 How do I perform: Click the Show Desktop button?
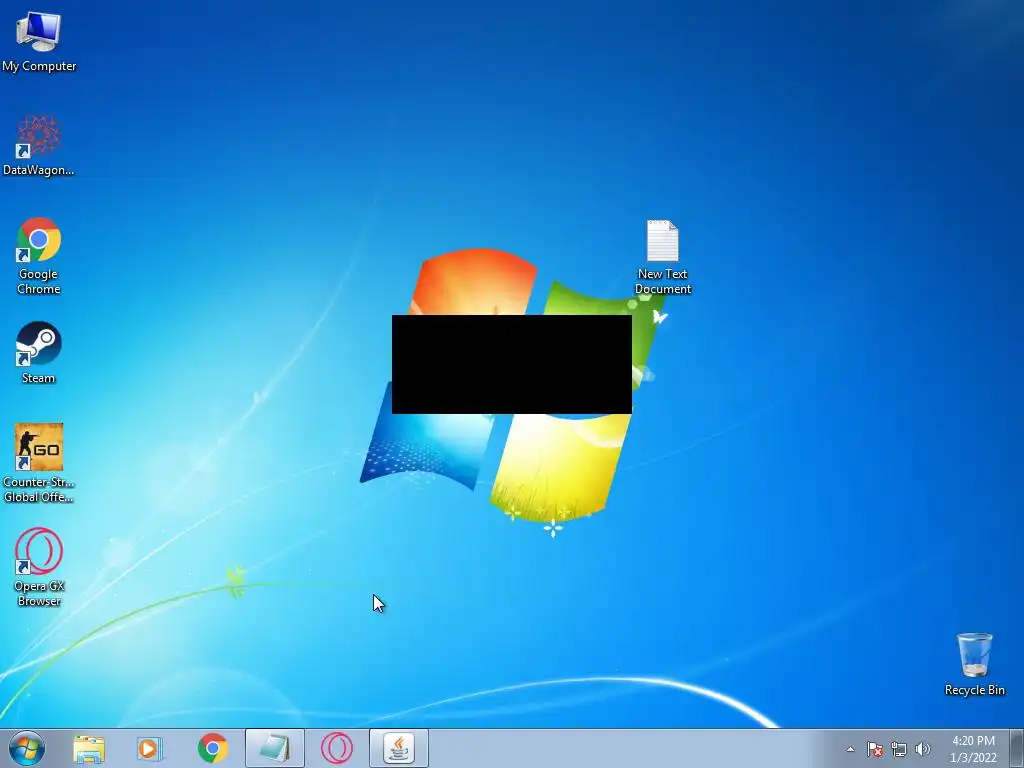pyautogui.click(x=1017, y=748)
